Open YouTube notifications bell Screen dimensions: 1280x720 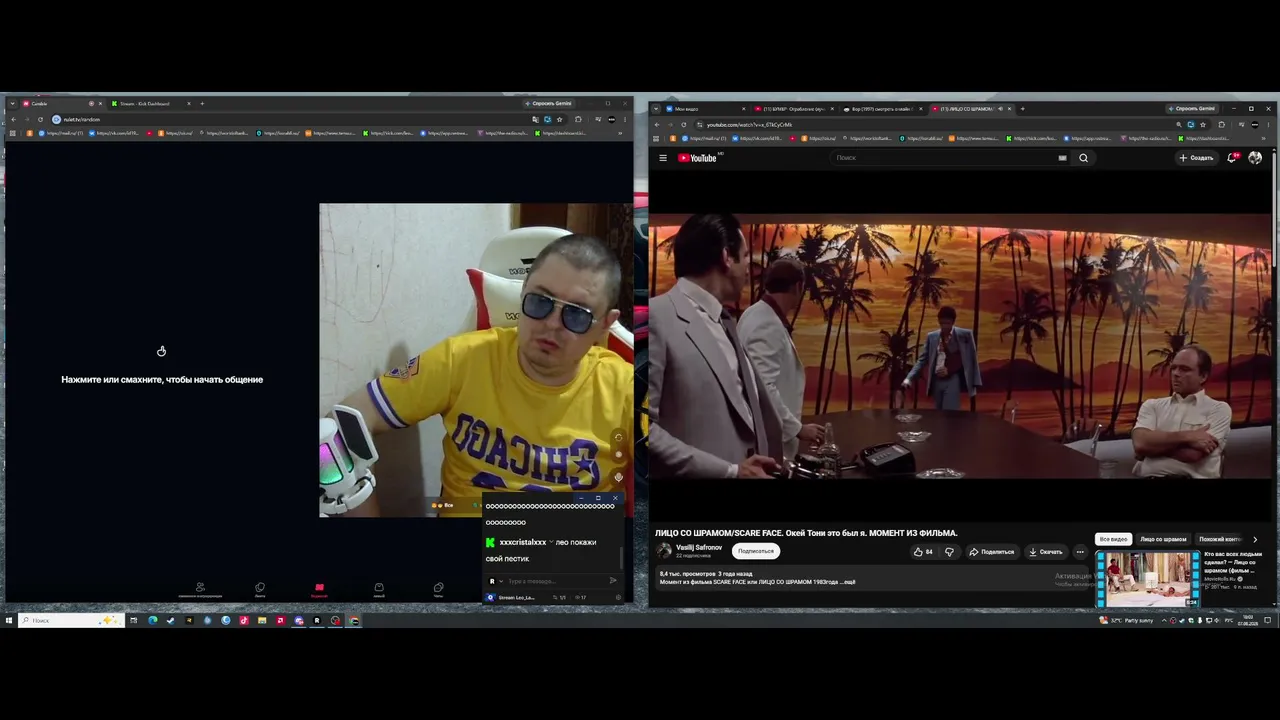point(1232,158)
